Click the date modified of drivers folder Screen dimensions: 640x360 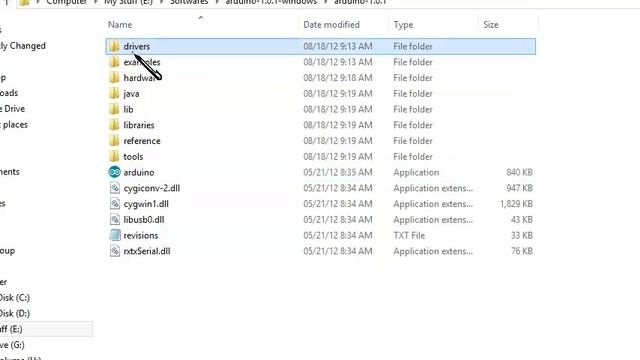click(x=338, y=46)
